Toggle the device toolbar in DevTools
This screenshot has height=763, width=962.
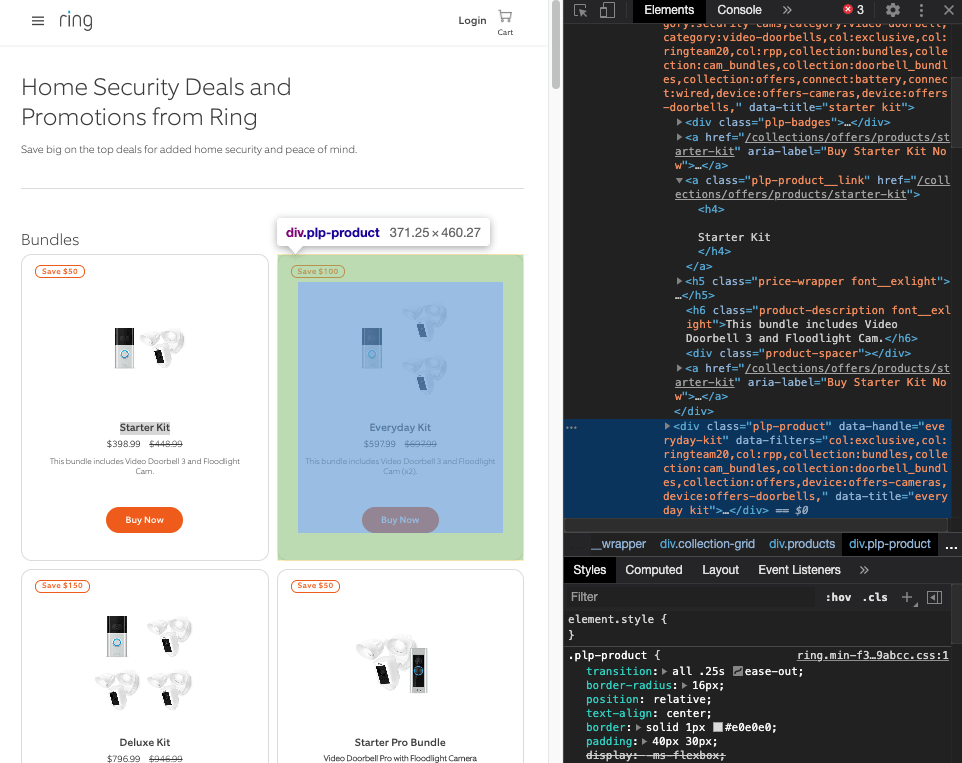click(607, 10)
